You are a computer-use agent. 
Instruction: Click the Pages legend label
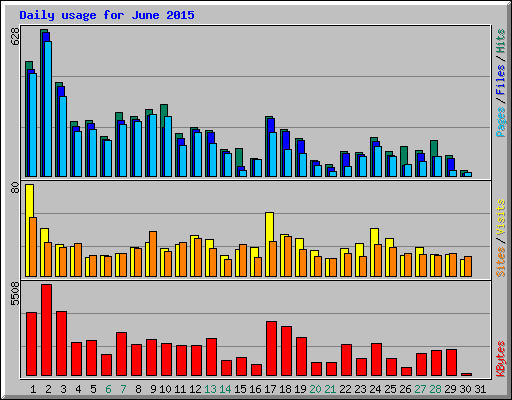click(x=501, y=122)
